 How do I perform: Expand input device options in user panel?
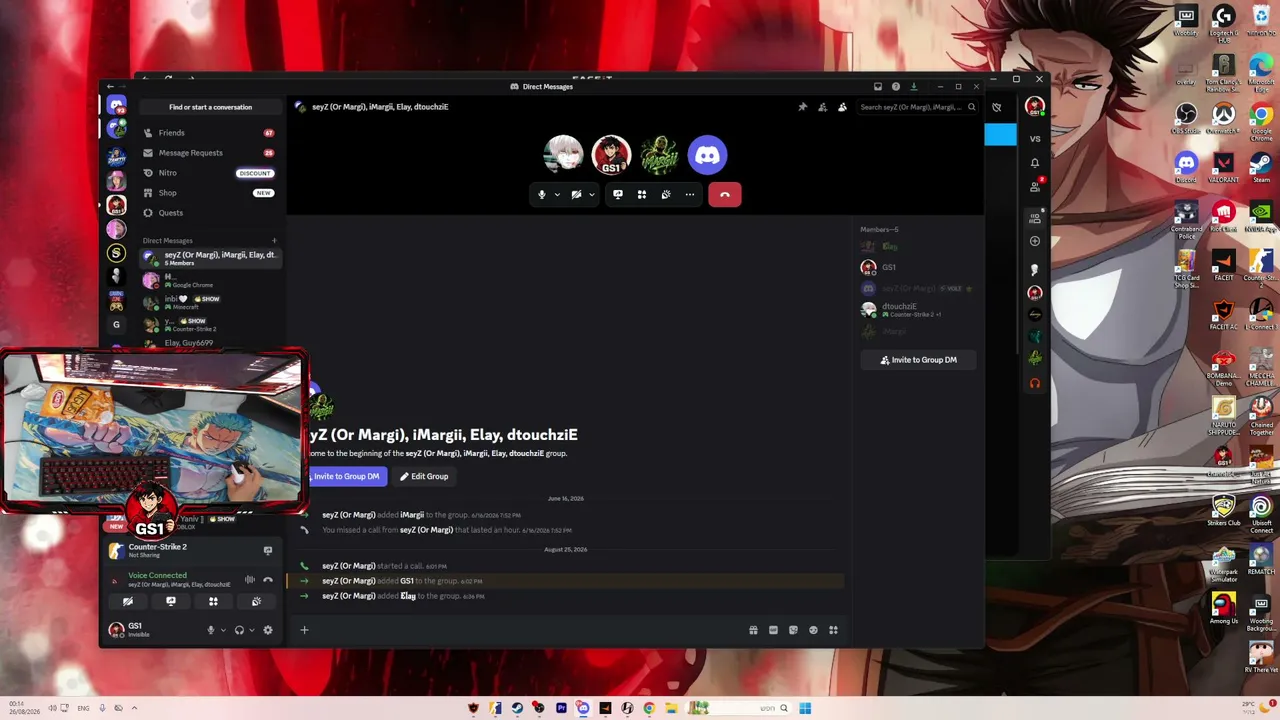[x=223, y=630]
